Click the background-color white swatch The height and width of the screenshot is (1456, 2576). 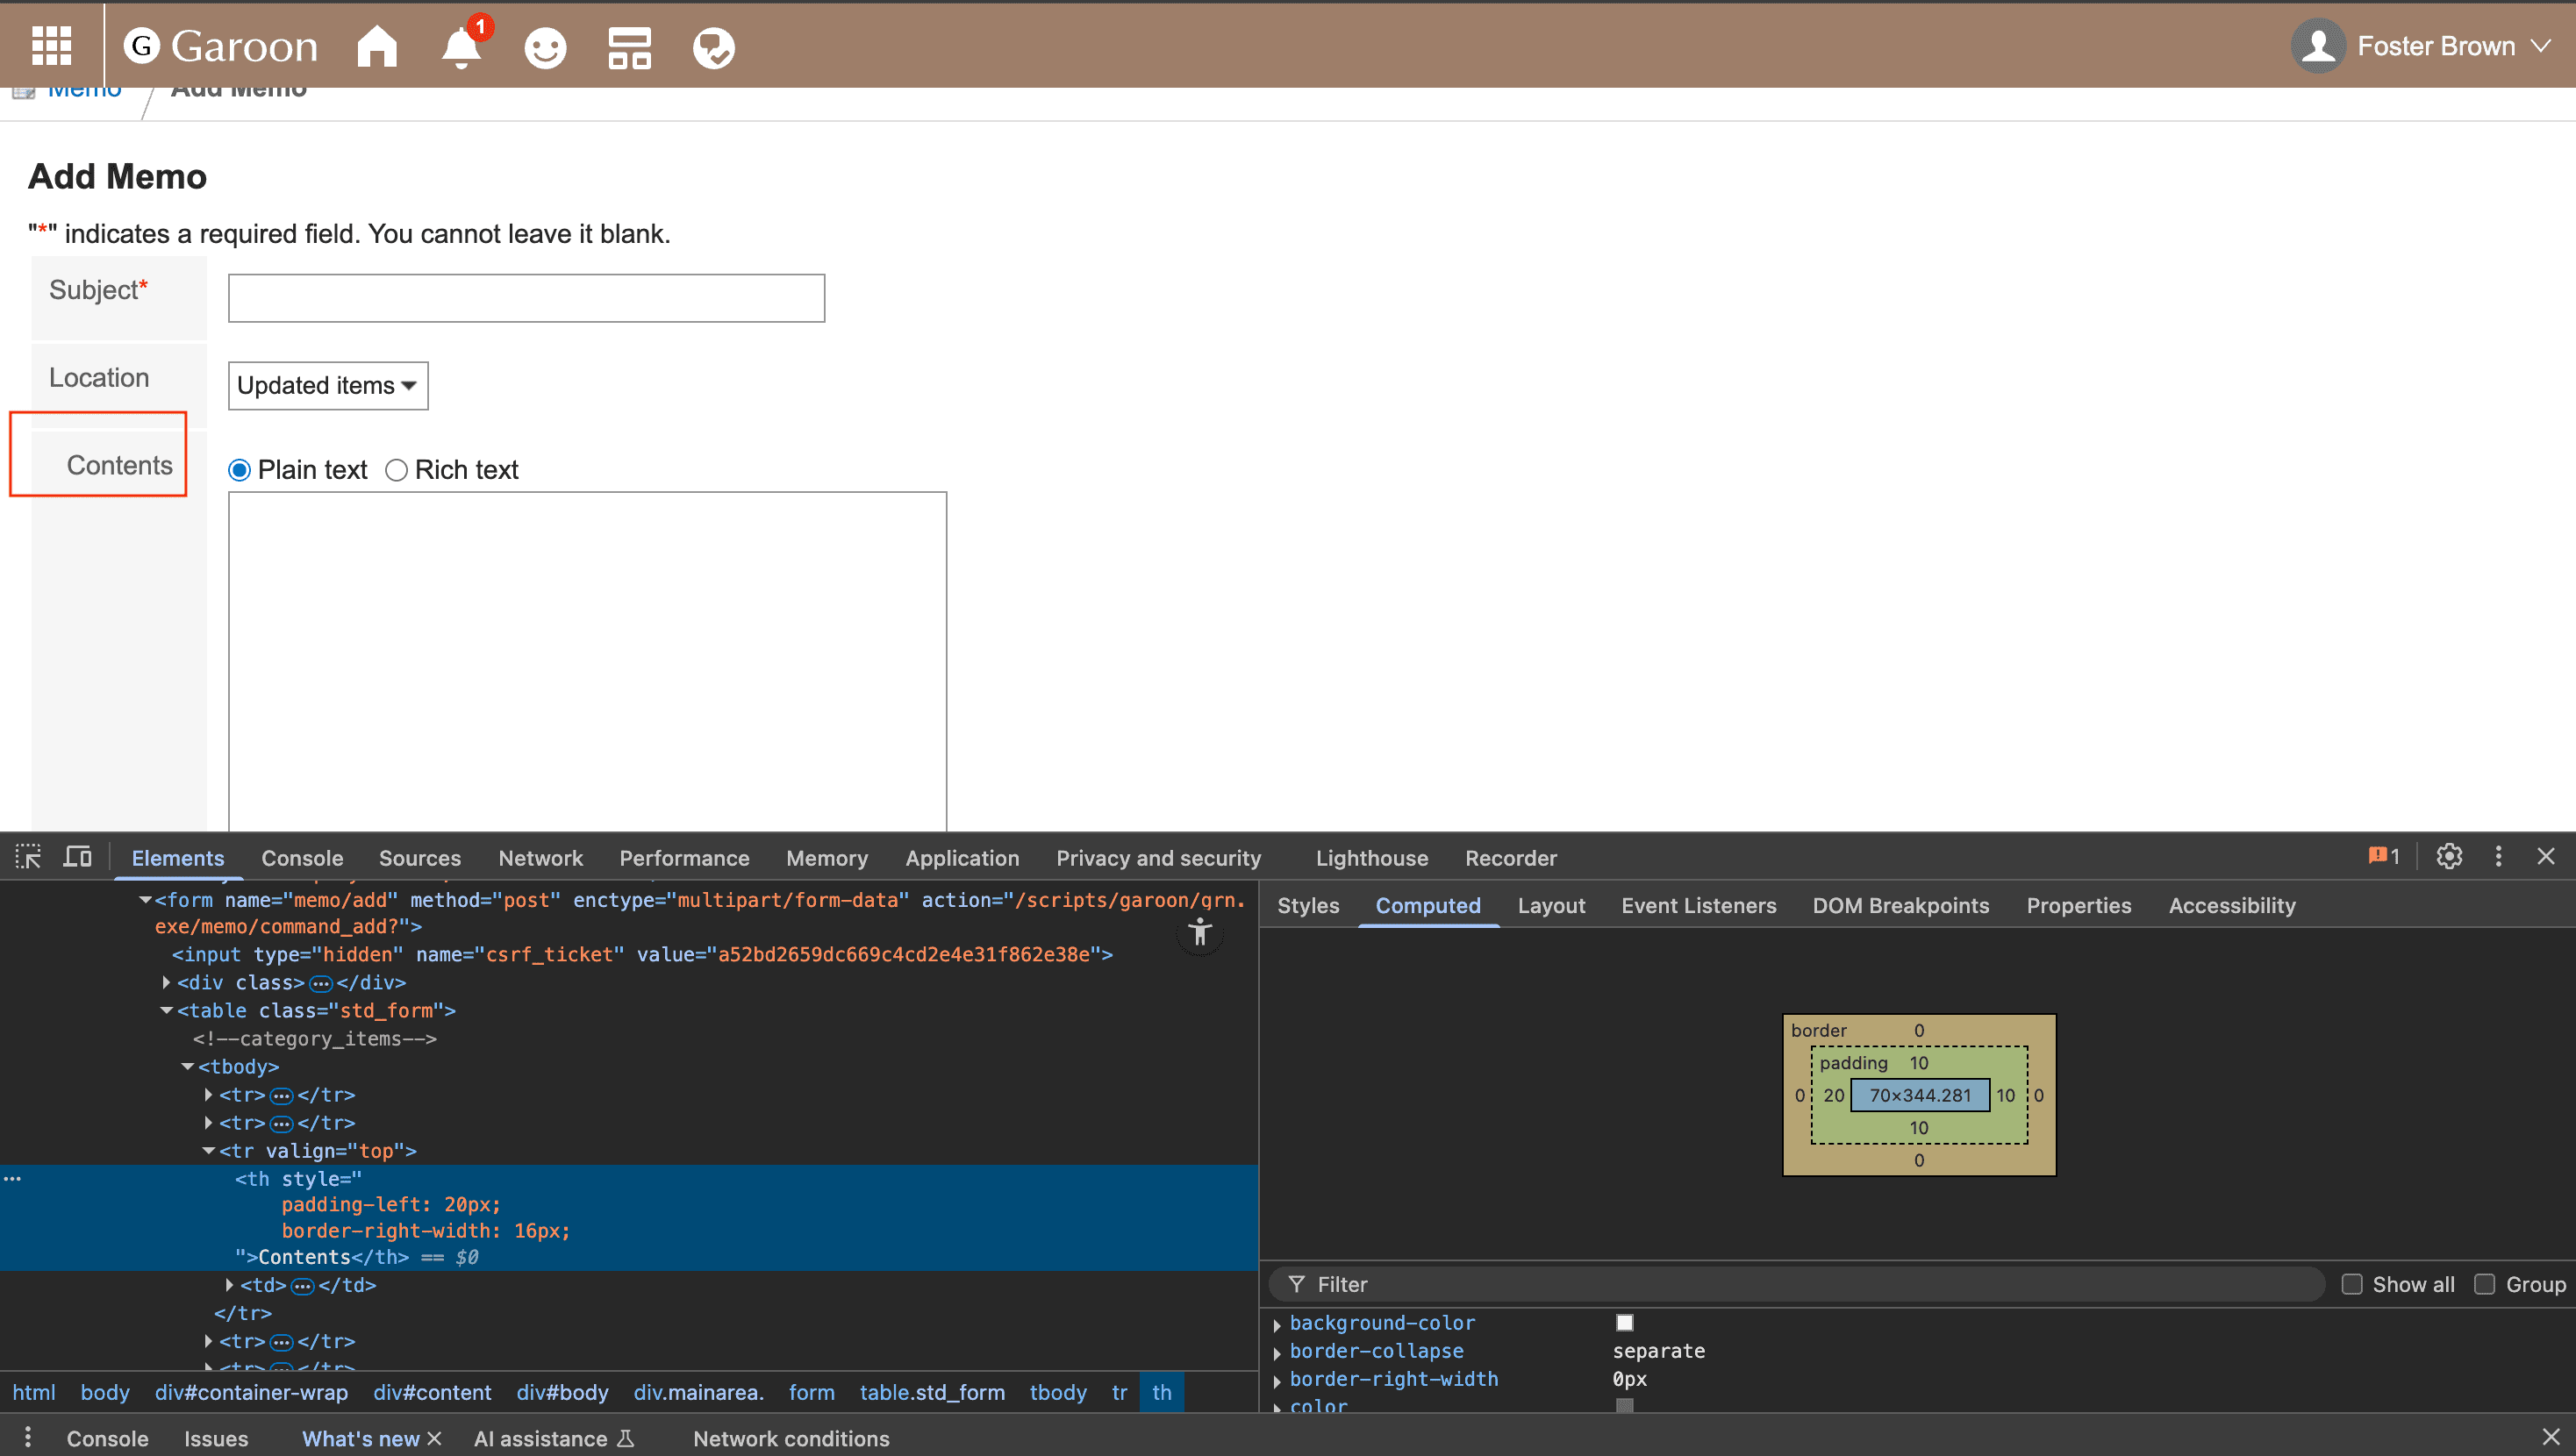(x=1625, y=1323)
